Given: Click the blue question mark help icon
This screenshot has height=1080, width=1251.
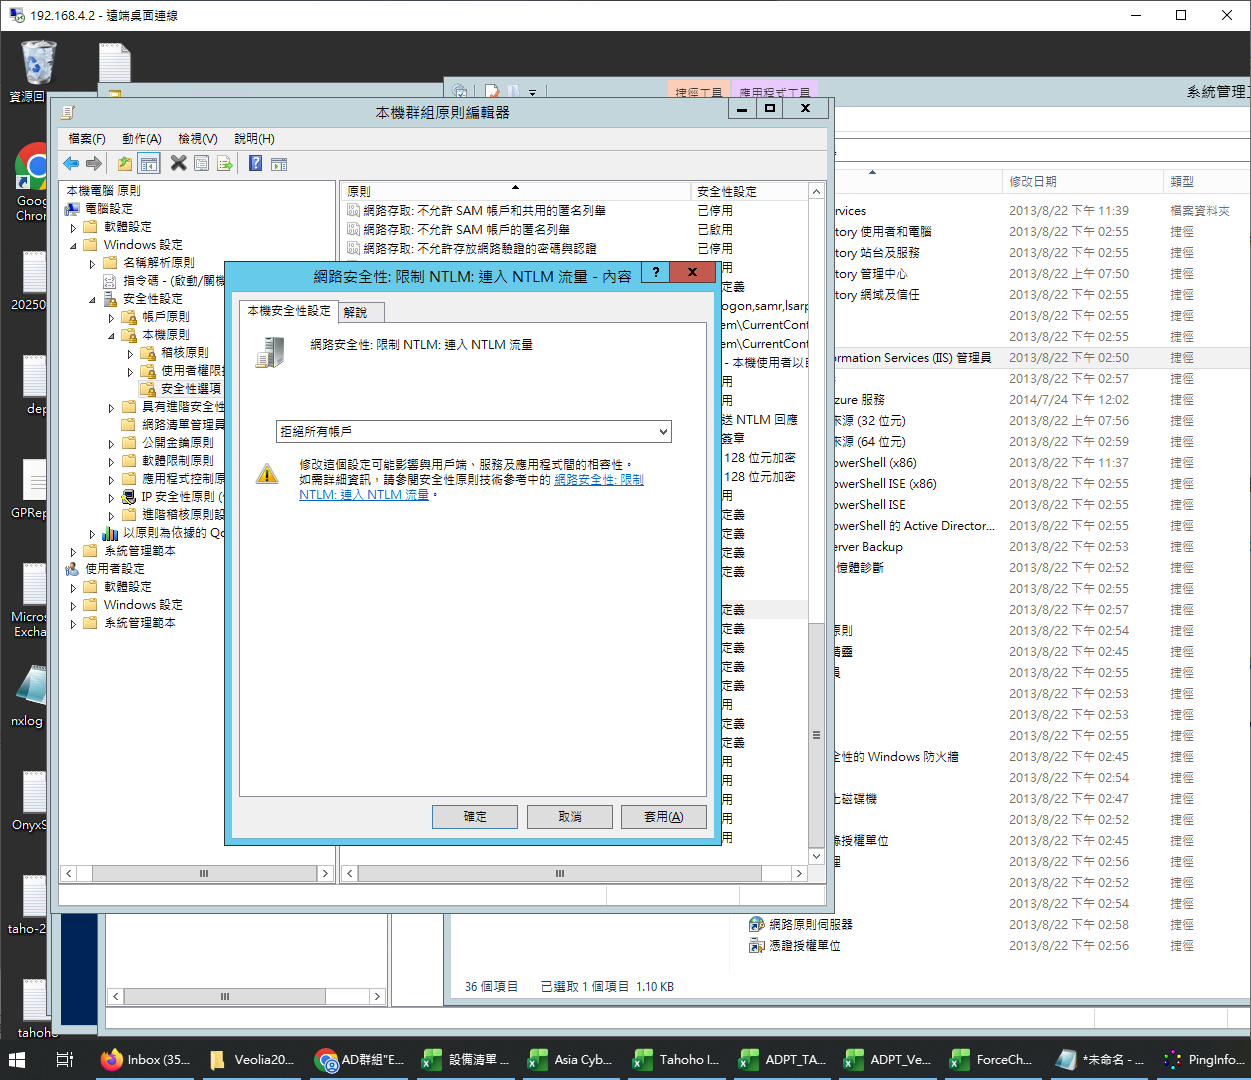Looking at the screenshot, I should click(x=256, y=164).
